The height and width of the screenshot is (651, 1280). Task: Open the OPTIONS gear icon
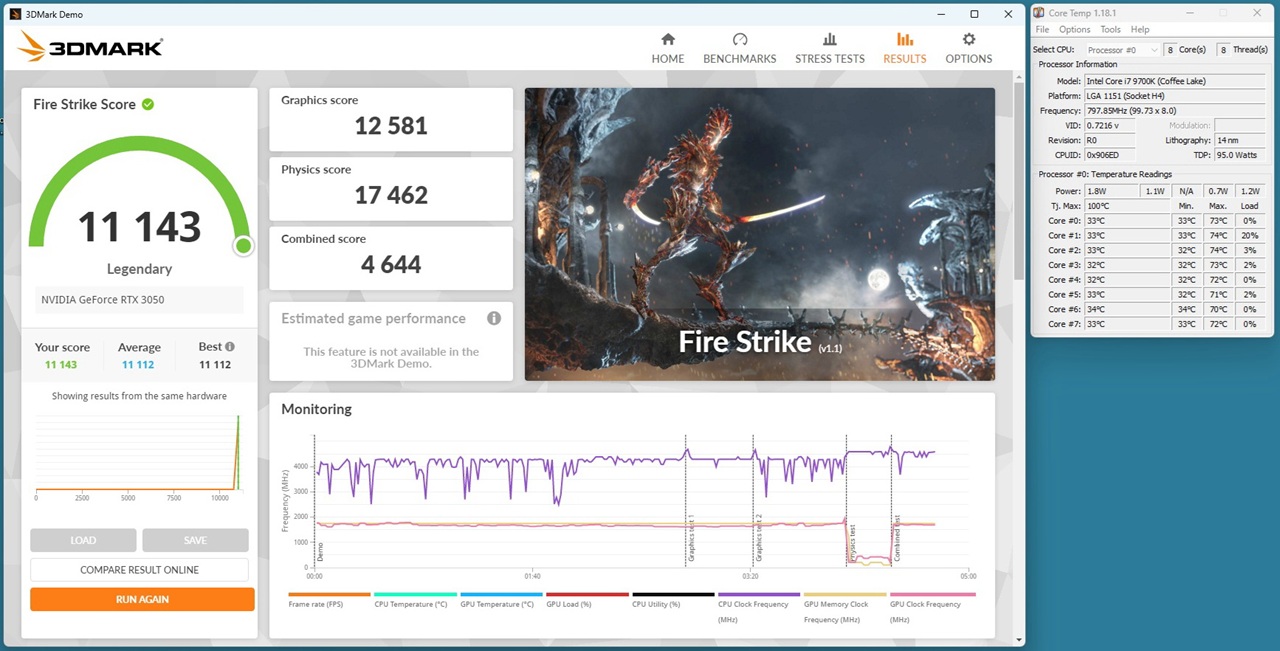coord(969,39)
